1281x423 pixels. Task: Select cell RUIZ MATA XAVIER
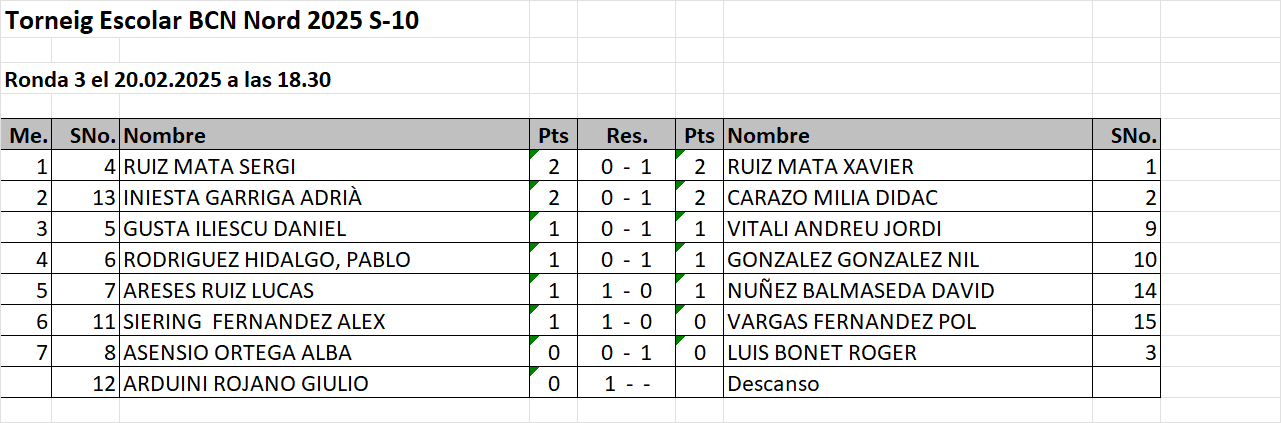[907, 167]
